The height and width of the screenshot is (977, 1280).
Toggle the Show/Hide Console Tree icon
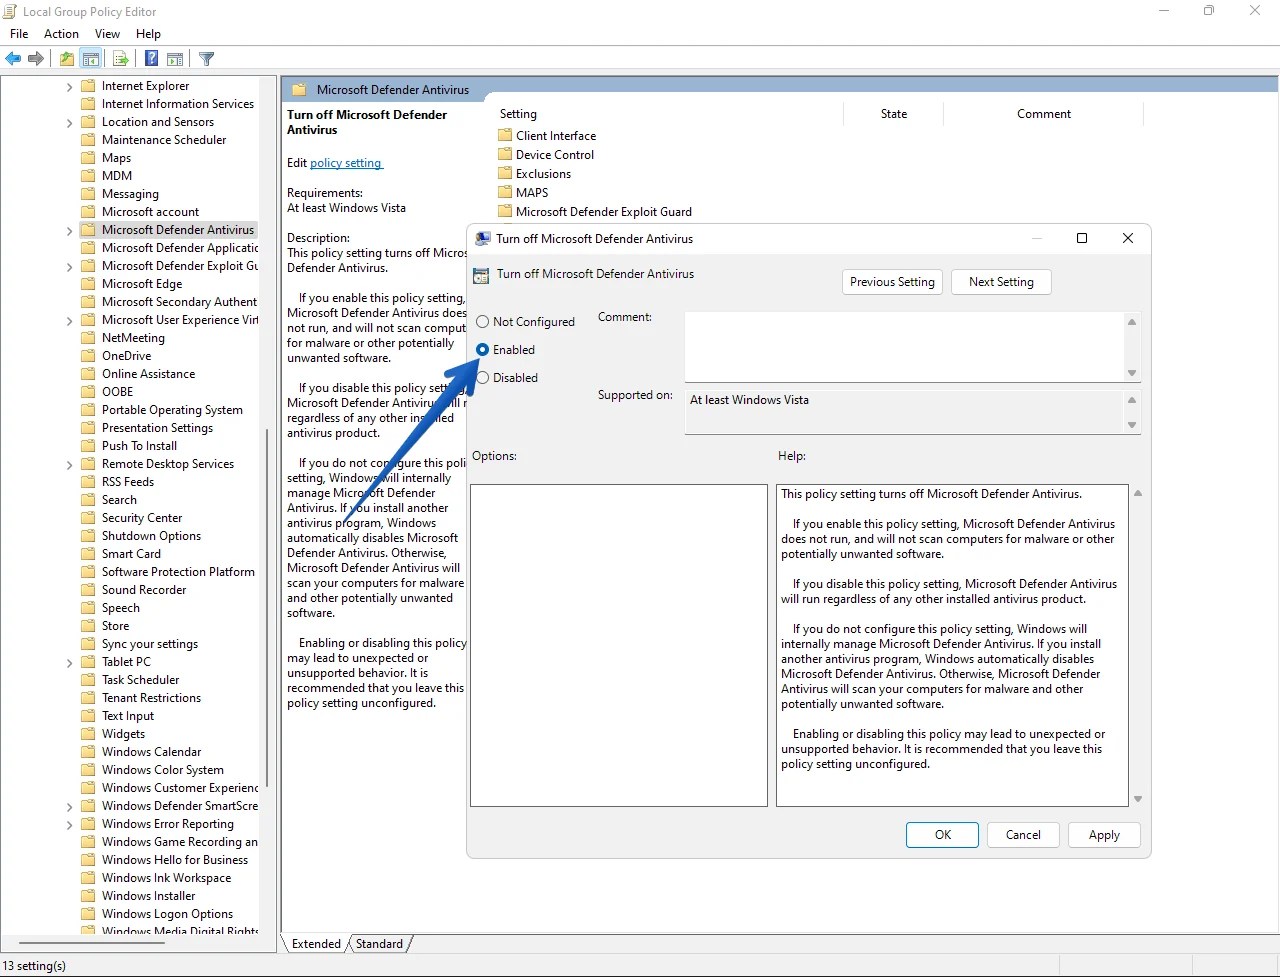(91, 58)
